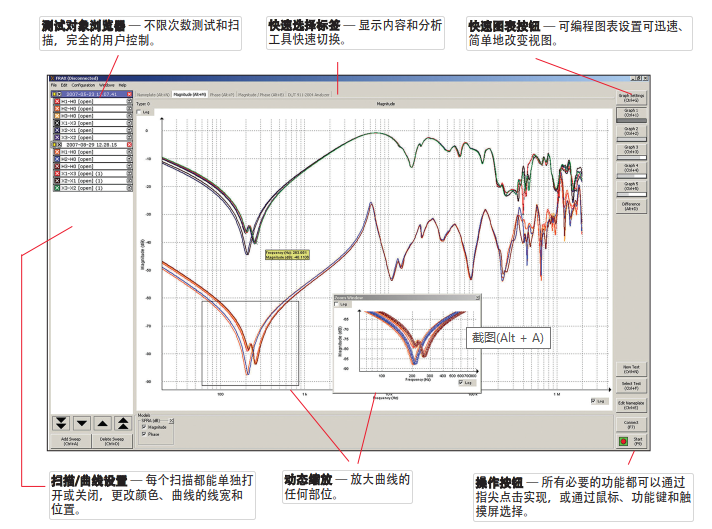This screenshot has height=529, width=712.
Task: Click the move-to-bottom double down arrow
Action: click(x=60, y=423)
